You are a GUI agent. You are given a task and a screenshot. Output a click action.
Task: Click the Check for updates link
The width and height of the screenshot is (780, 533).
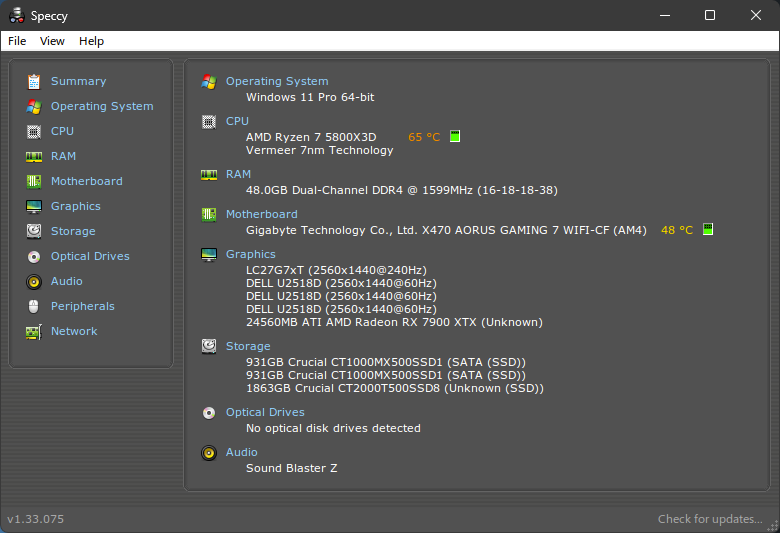[x=709, y=519]
